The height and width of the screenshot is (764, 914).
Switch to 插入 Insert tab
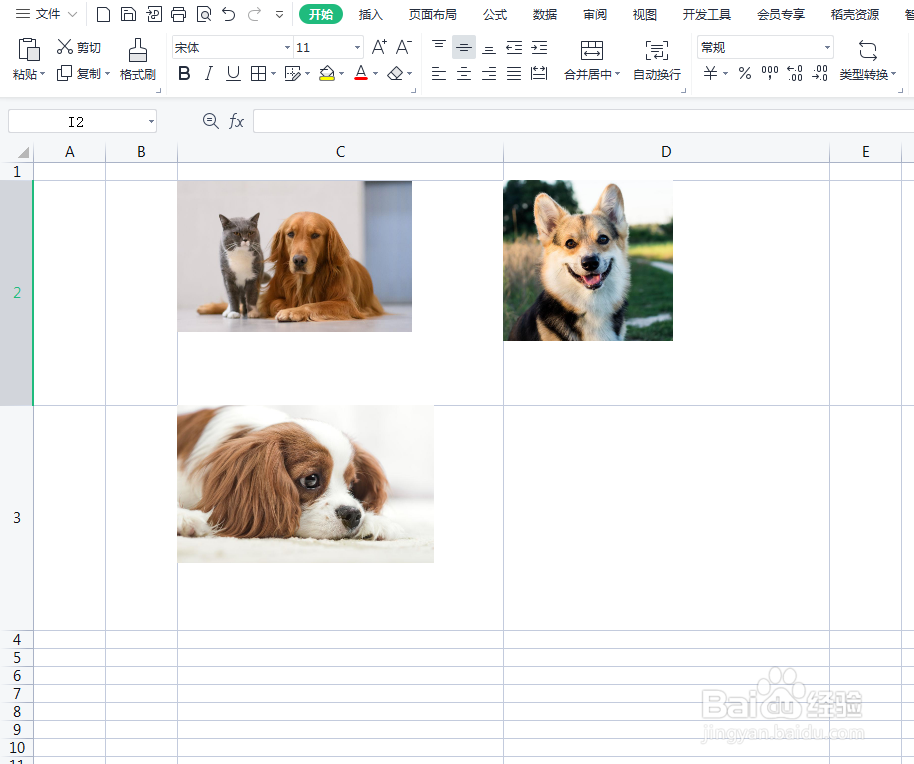[x=370, y=15]
